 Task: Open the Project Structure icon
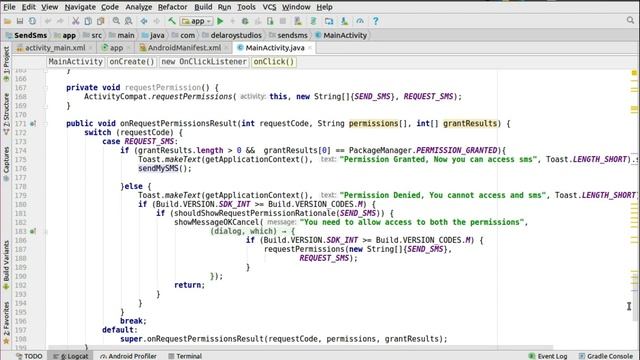[x=329, y=21]
